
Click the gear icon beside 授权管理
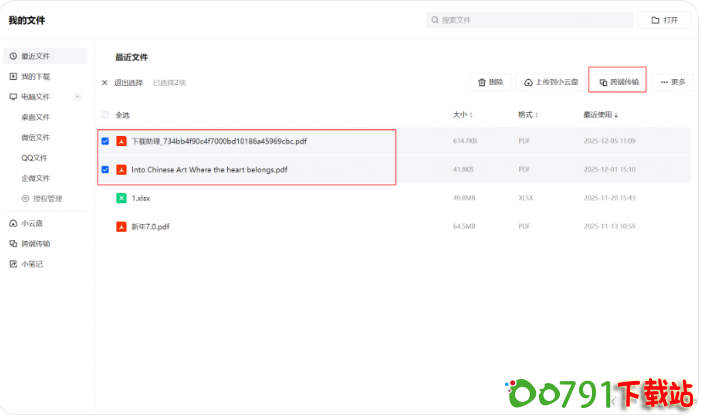pos(26,198)
